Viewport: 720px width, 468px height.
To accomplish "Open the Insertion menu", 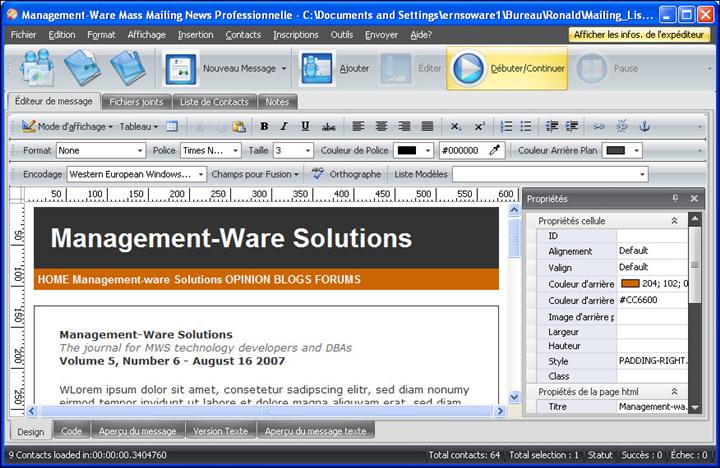I will tap(196, 34).
